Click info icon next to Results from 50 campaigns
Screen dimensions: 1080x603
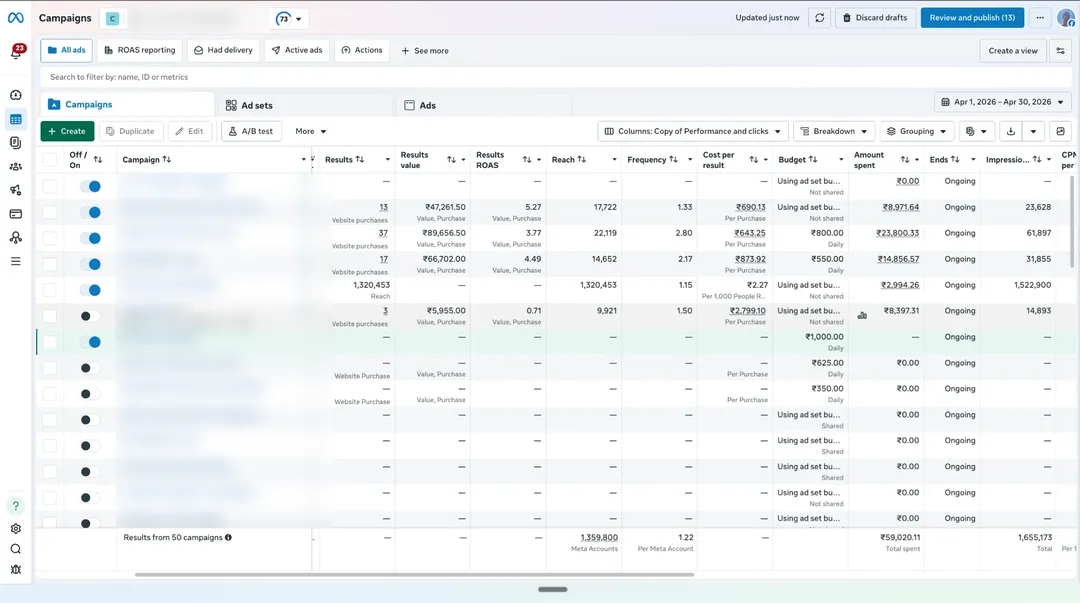[228, 538]
